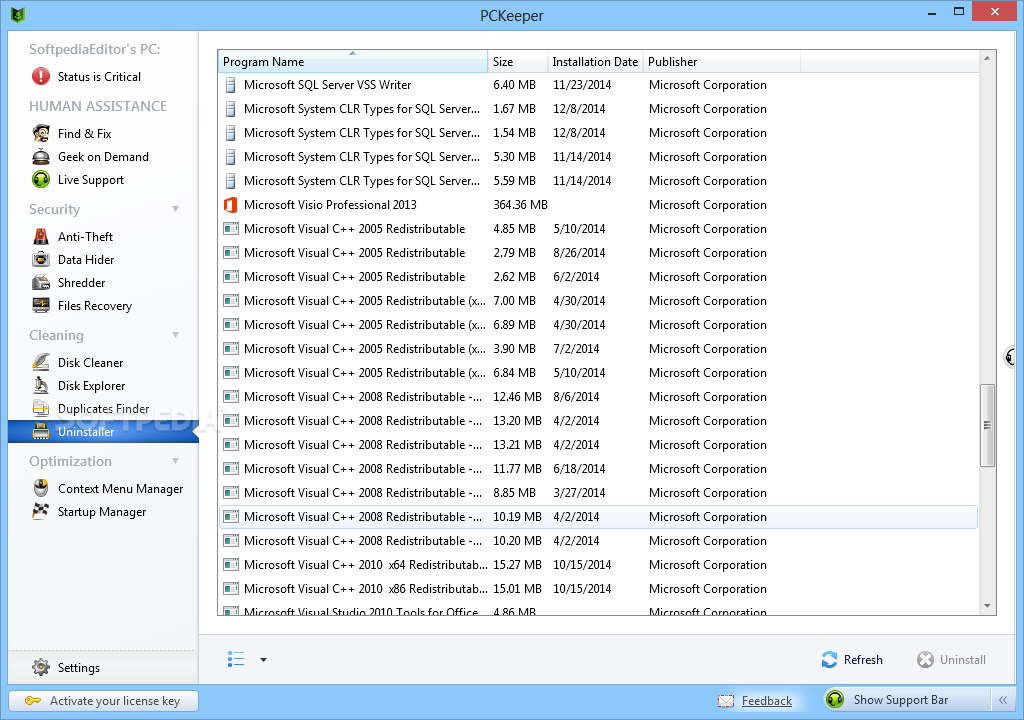This screenshot has width=1024, height=720.
Task: Open Duplicates Finder icon
Action: click(x=41, y=408)
